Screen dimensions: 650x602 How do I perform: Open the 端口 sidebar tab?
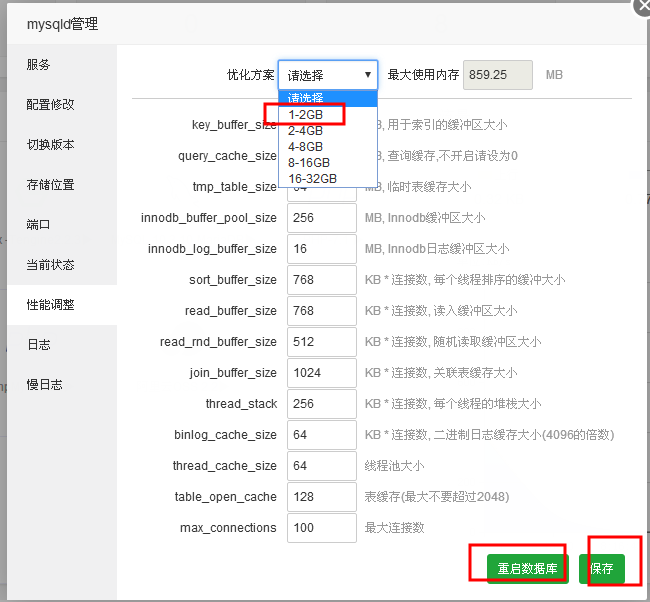click(62, 225)
